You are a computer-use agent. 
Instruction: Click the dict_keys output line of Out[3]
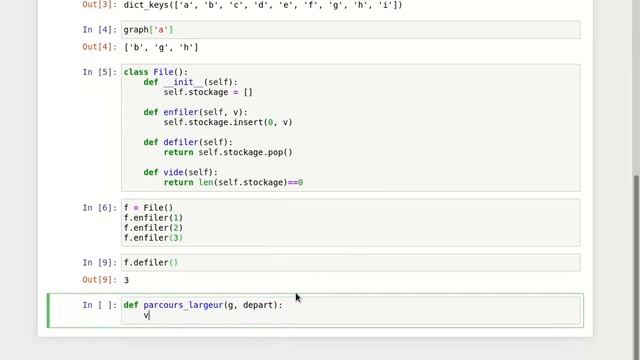263,5
